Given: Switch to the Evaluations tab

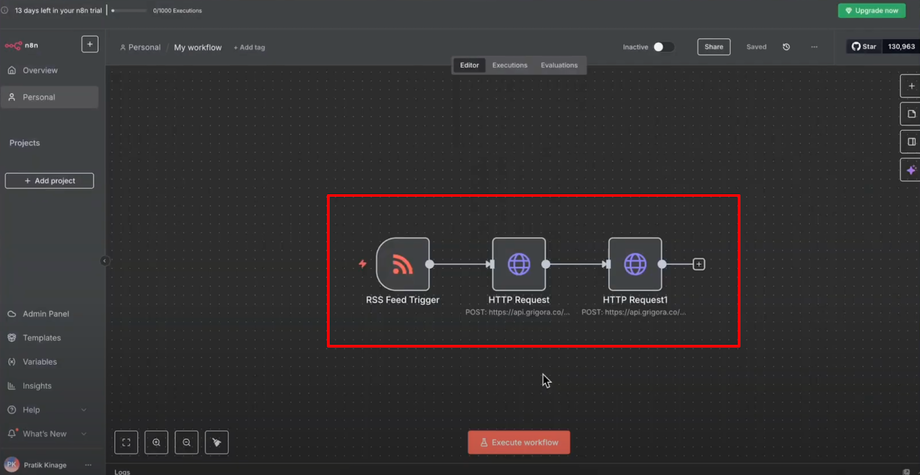Looking at the screenshot, I should point(559,65).
